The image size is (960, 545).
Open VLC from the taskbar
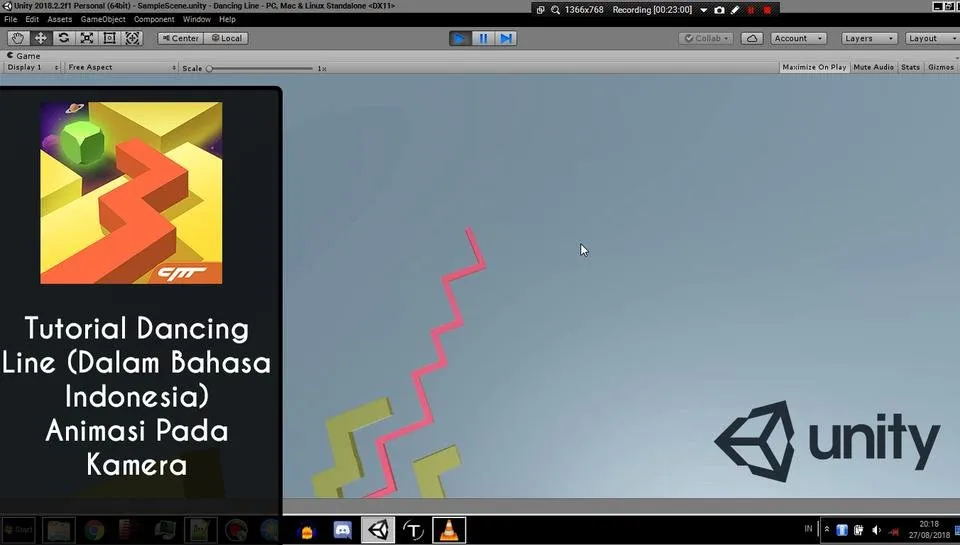click(x=449, y=530)
